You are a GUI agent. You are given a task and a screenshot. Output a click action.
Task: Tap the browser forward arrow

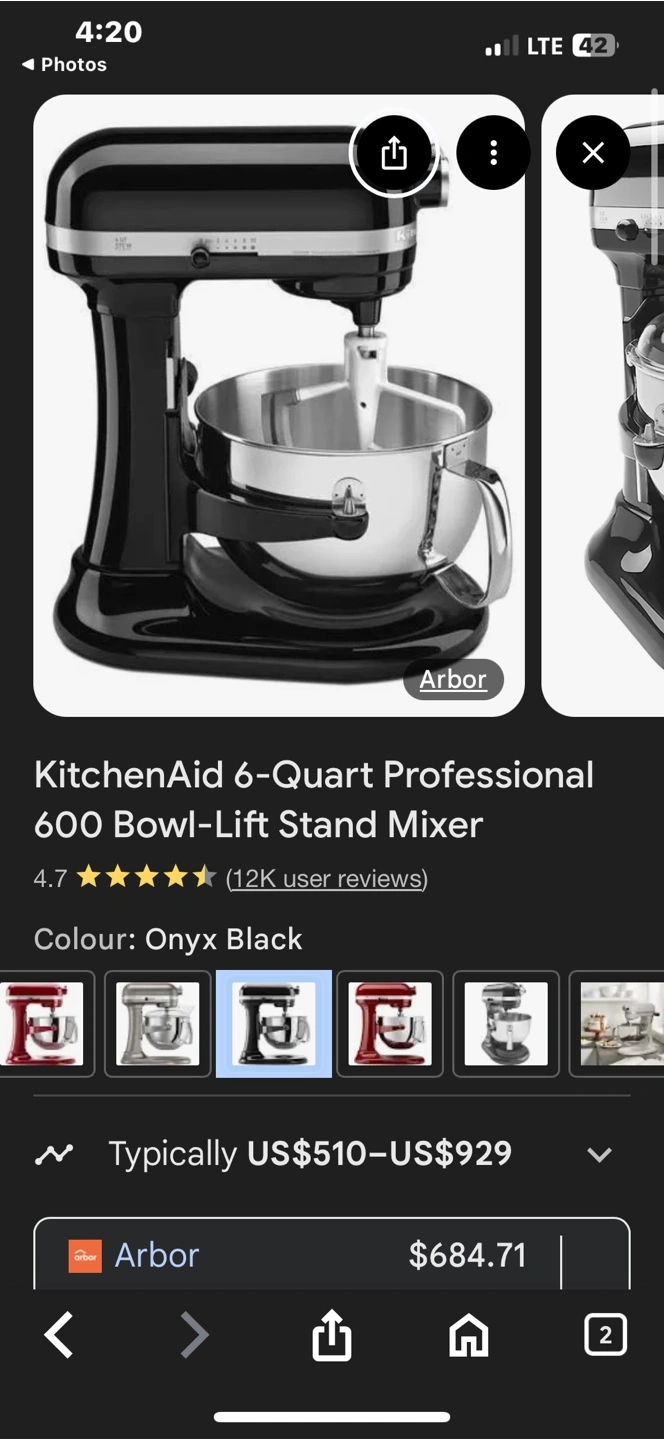coord(194,1336)
